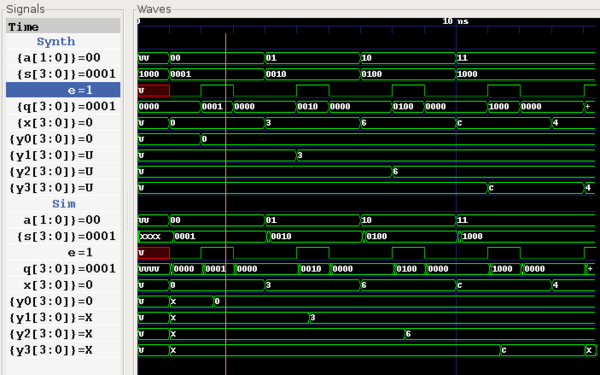The width and height of the screenshot is (600, 375).
Task: Click the red primary marker line
Action: pos(225,203)
